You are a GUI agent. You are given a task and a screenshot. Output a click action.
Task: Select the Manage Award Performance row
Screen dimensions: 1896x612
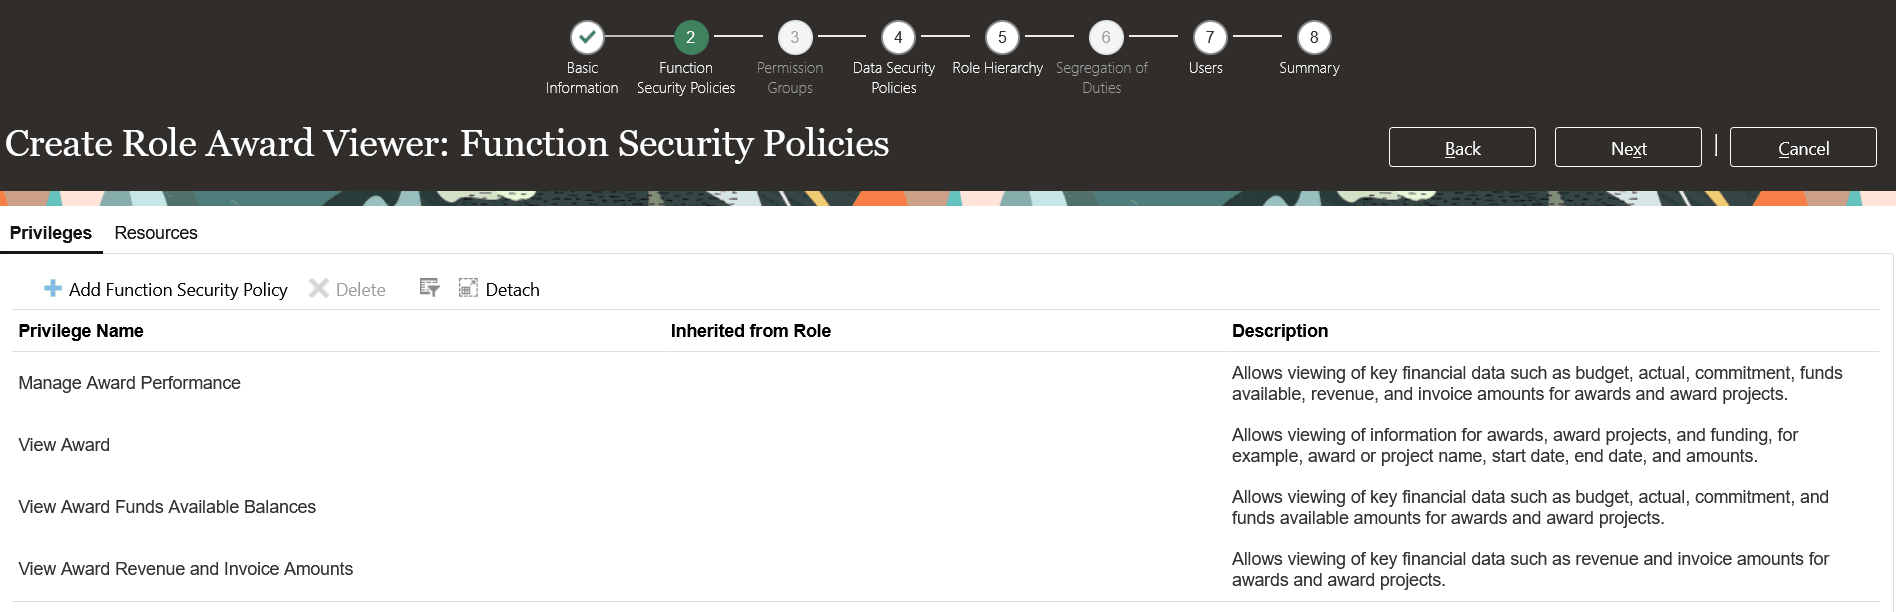coord(130,383)
